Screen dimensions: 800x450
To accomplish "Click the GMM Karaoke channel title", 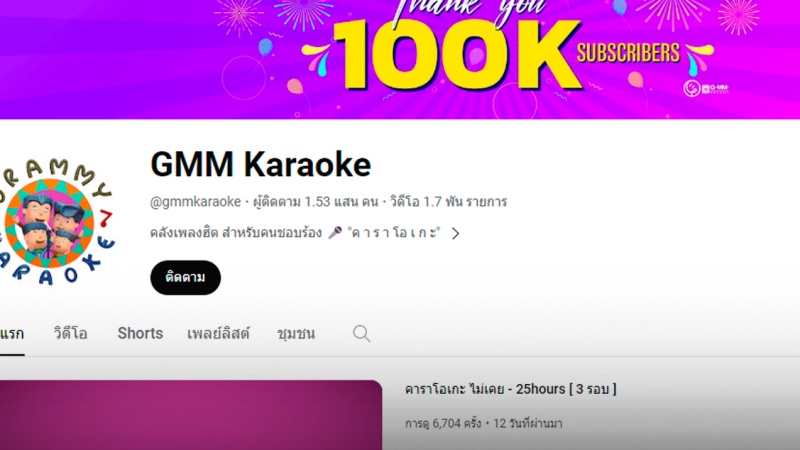I will [261, 164].
